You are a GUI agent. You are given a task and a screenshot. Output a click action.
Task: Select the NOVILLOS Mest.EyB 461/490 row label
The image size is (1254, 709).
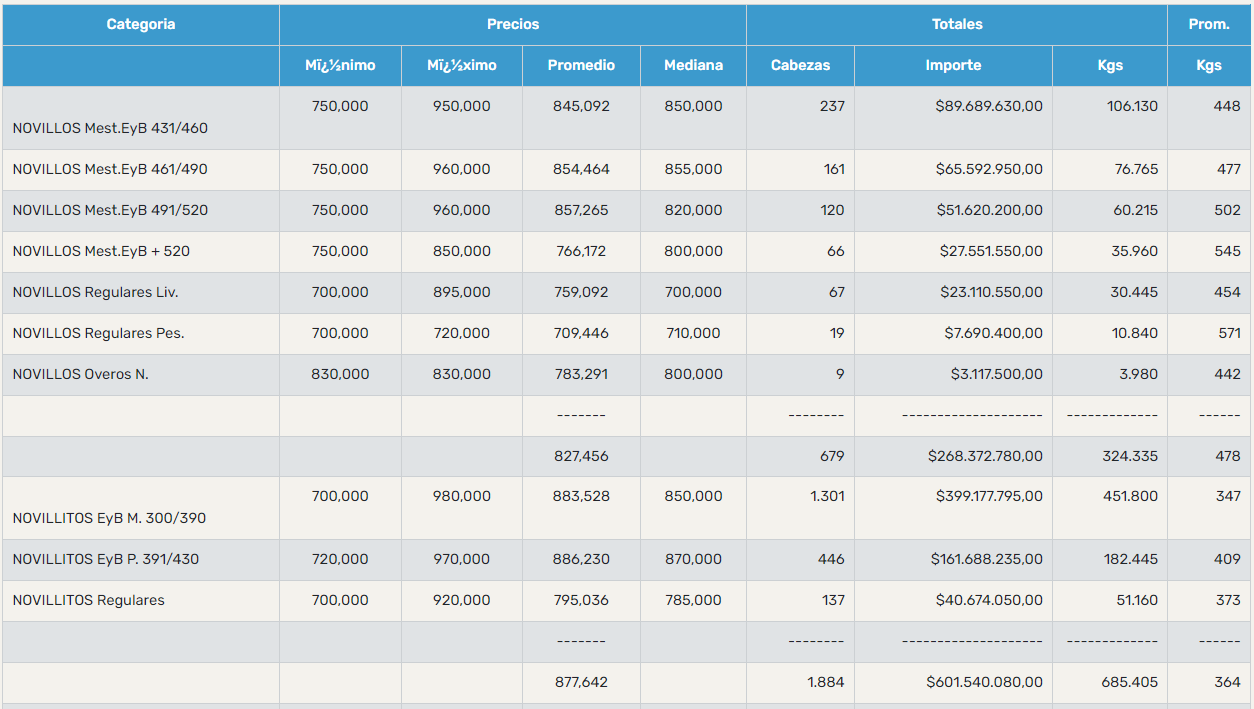point(110,169)
